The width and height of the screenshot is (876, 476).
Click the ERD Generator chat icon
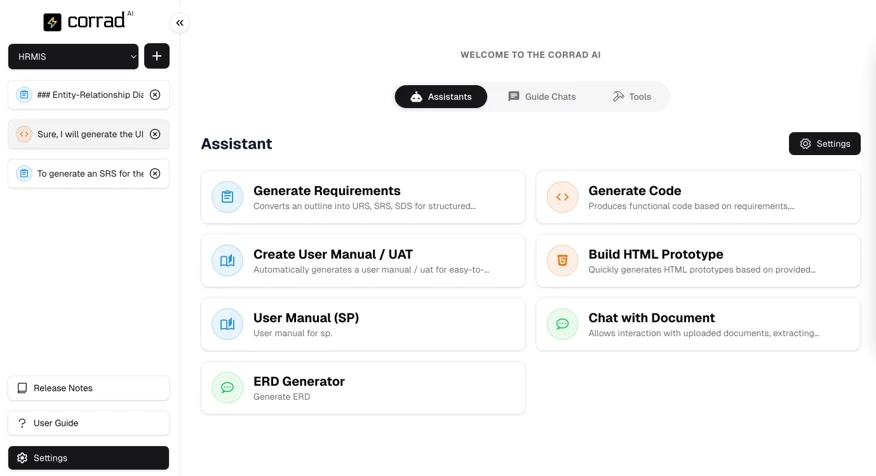(227, 388)
